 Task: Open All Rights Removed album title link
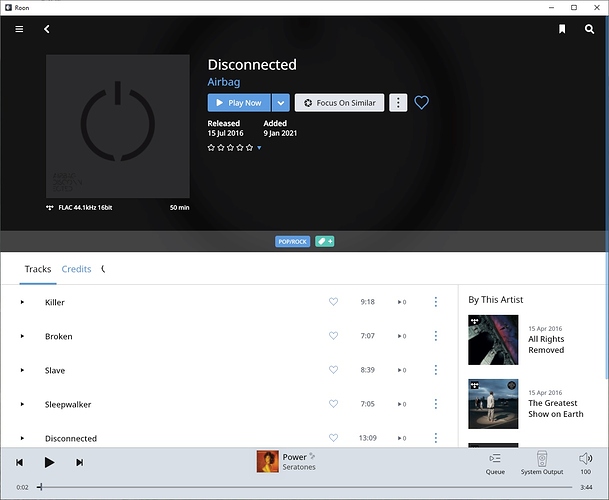coord(546,345)
